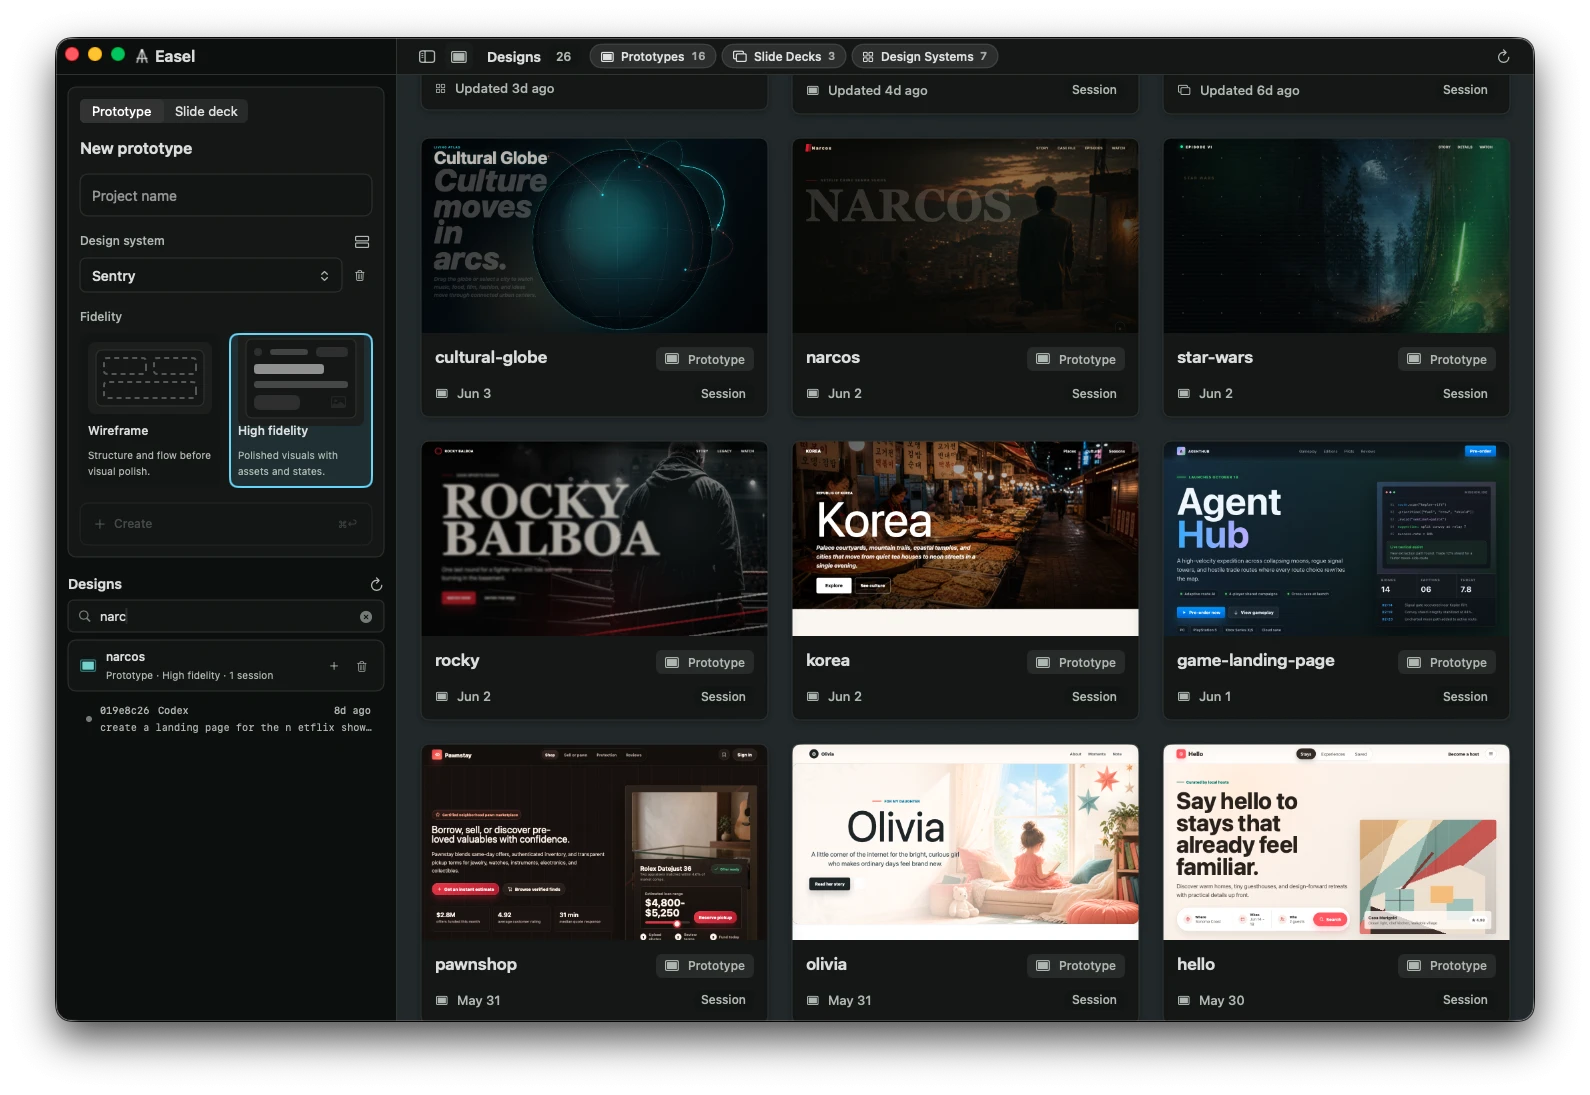The image size is (1590, 1095).
Task: Add a new session to the narcos design
Action: pos(334,666)
